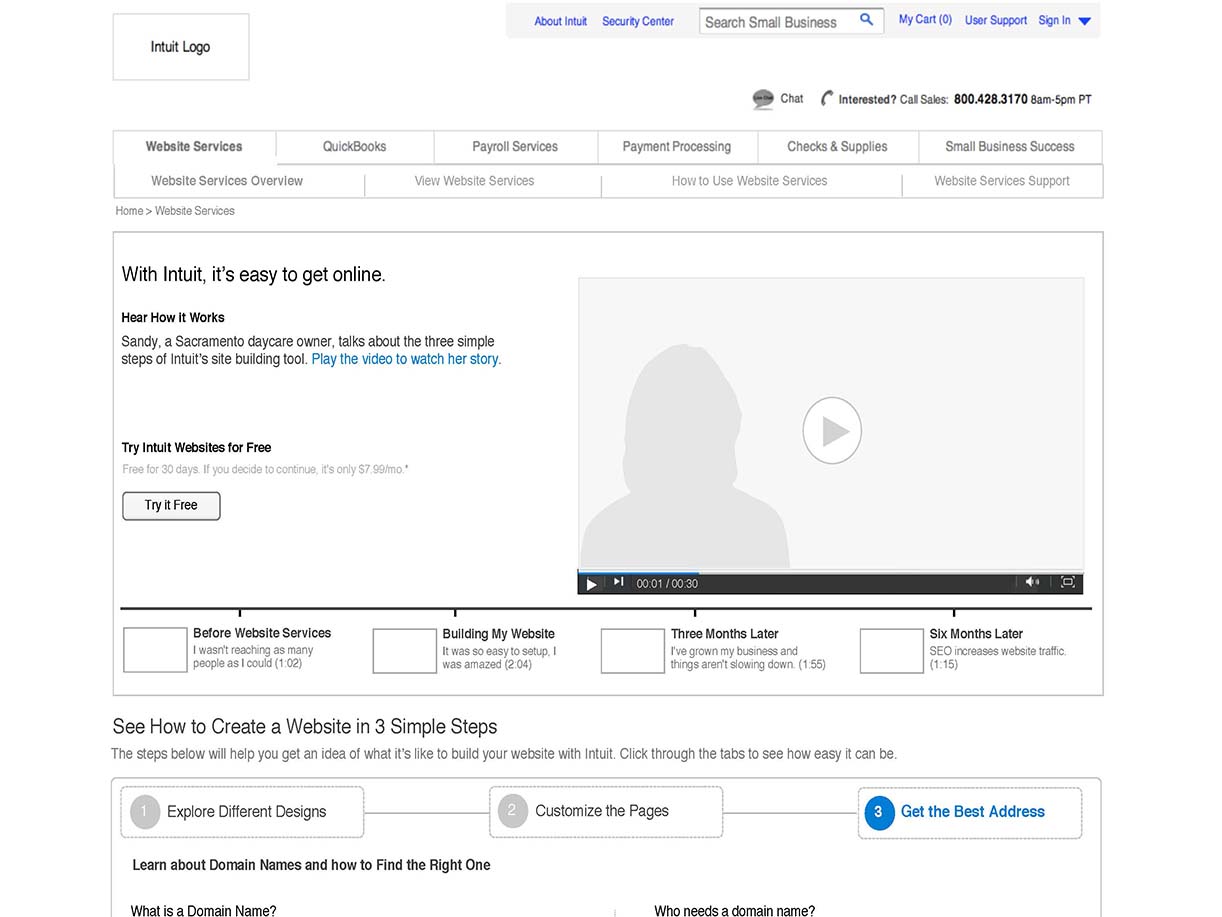Image resolution: width=1222 pixels, height=917 pixels.
Task: Click the 00:01 / 00:30 video time display
Action: pos(667,584)
